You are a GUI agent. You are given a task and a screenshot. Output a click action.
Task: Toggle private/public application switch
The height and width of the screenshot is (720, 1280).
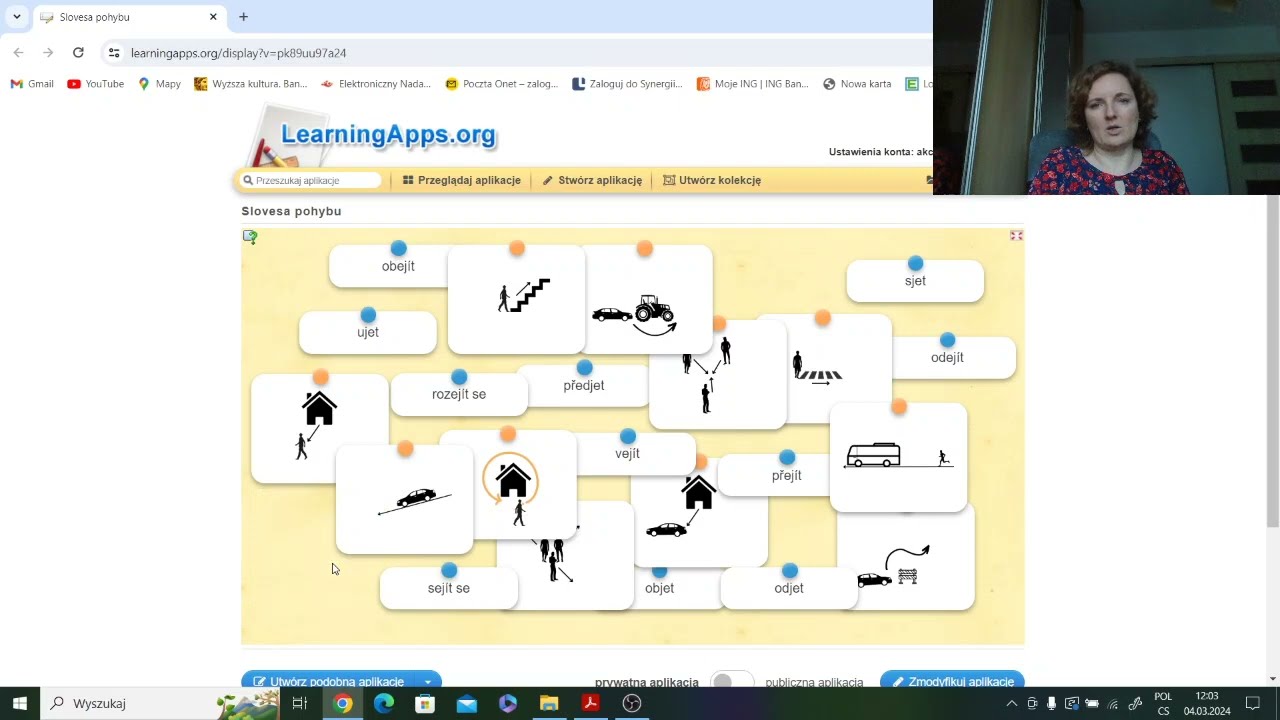[732, 681]
